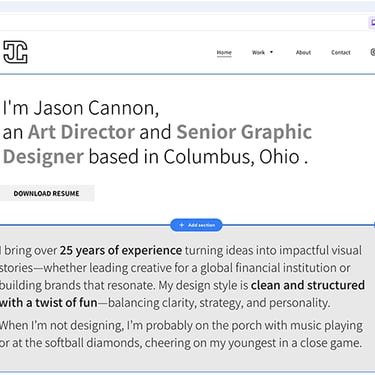Image resolution: width=375 pixels, height=375 pixels.
Task: Select the paragraph about softball diamonds
Action: pyautogui.click(x=181, y=334)
